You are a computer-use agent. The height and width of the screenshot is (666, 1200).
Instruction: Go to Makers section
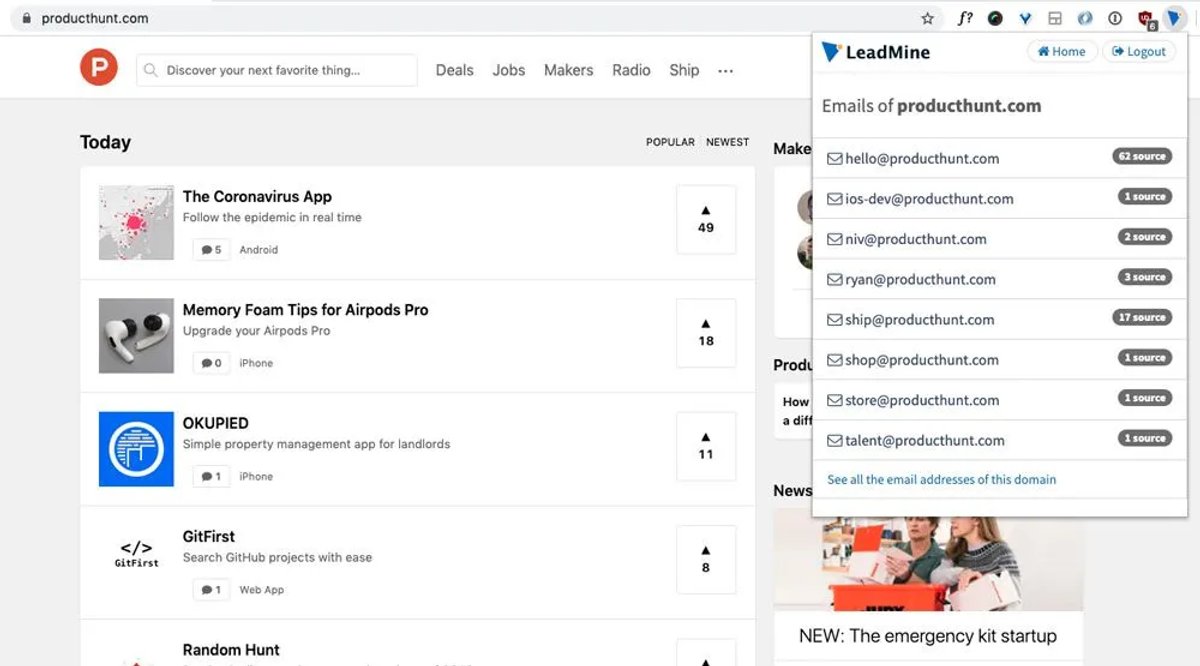click(x=569, y=70)
